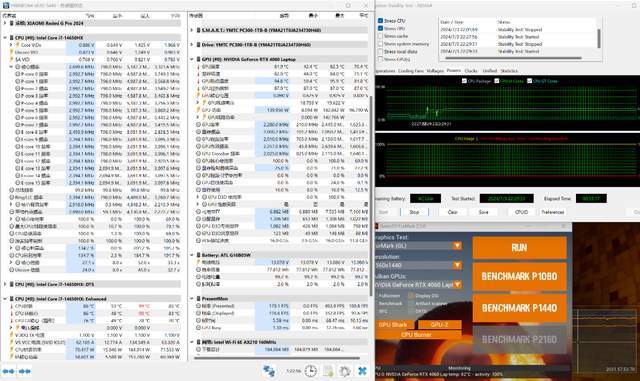Image resolution: width=640 pixels, height=381 pixels.
Task: Collapse the Intel Wi-Fi 6E AX210 network section
Action: click(x=191, y=342)
